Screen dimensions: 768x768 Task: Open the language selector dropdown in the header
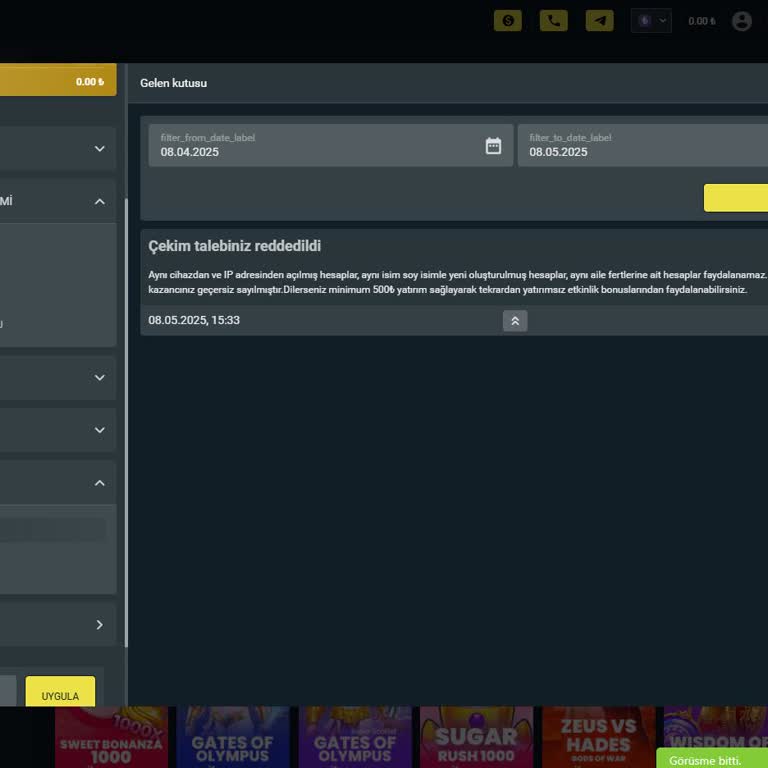click(651, 21)
